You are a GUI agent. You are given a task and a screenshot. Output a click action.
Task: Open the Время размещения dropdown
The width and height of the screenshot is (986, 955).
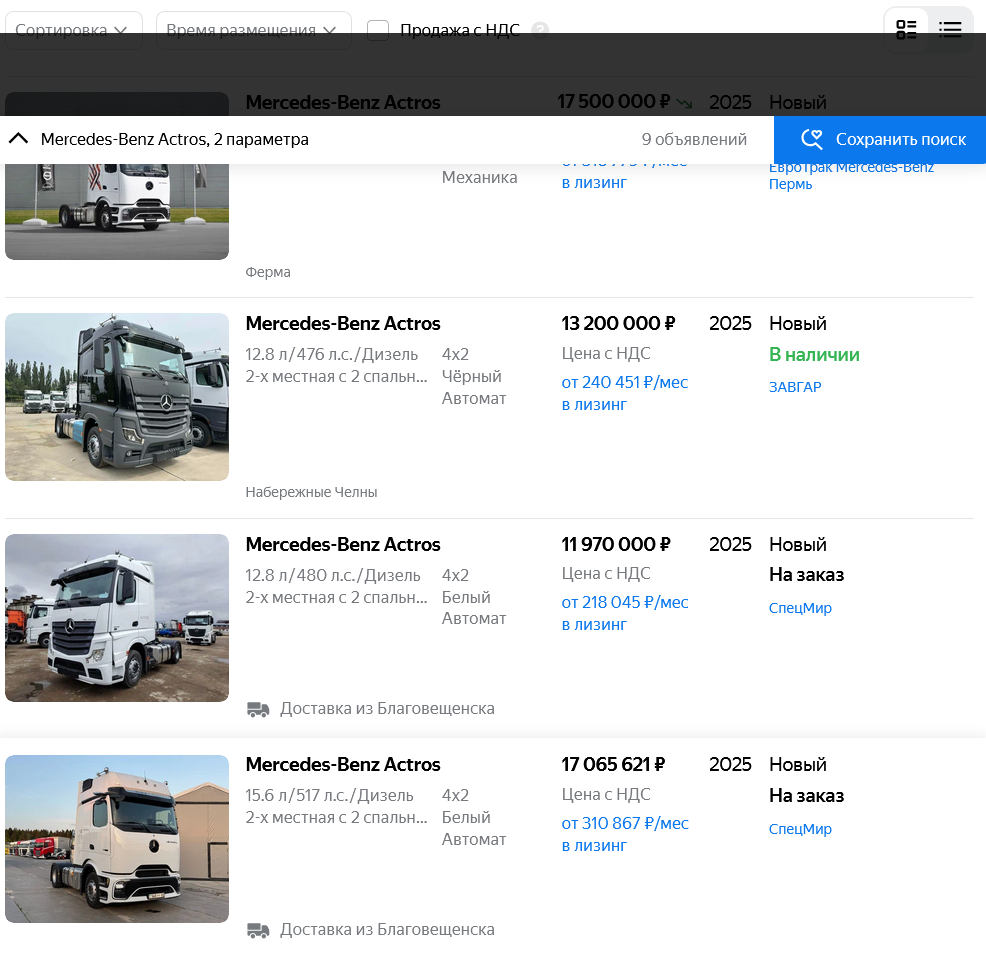click(253, 30)
